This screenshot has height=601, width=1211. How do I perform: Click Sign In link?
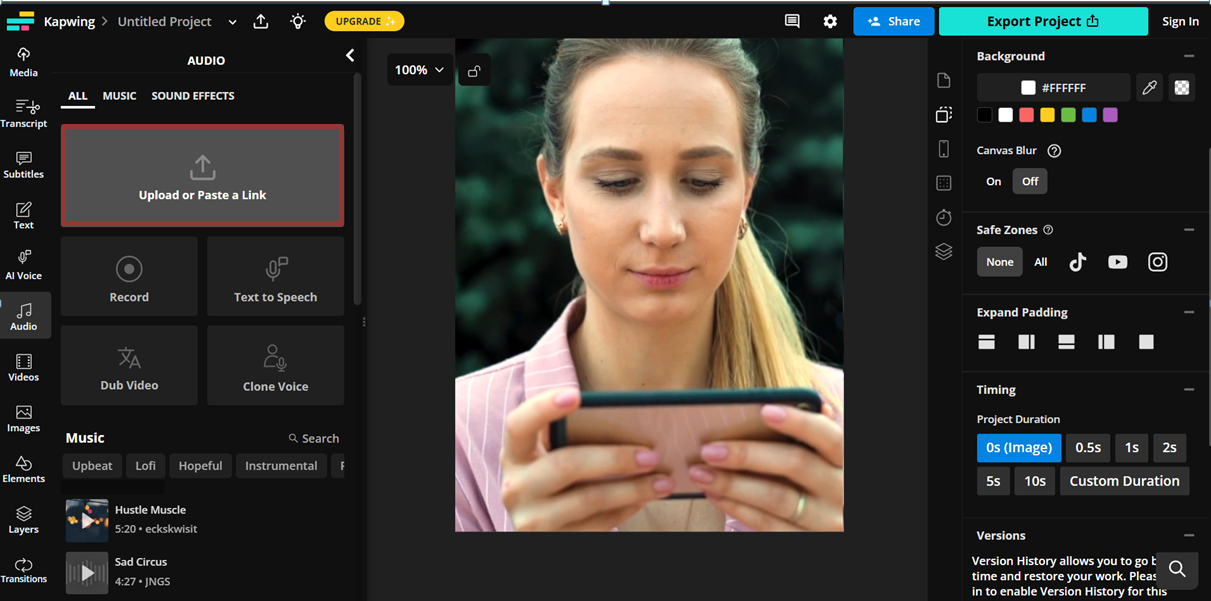click(x=1180, y=22)
